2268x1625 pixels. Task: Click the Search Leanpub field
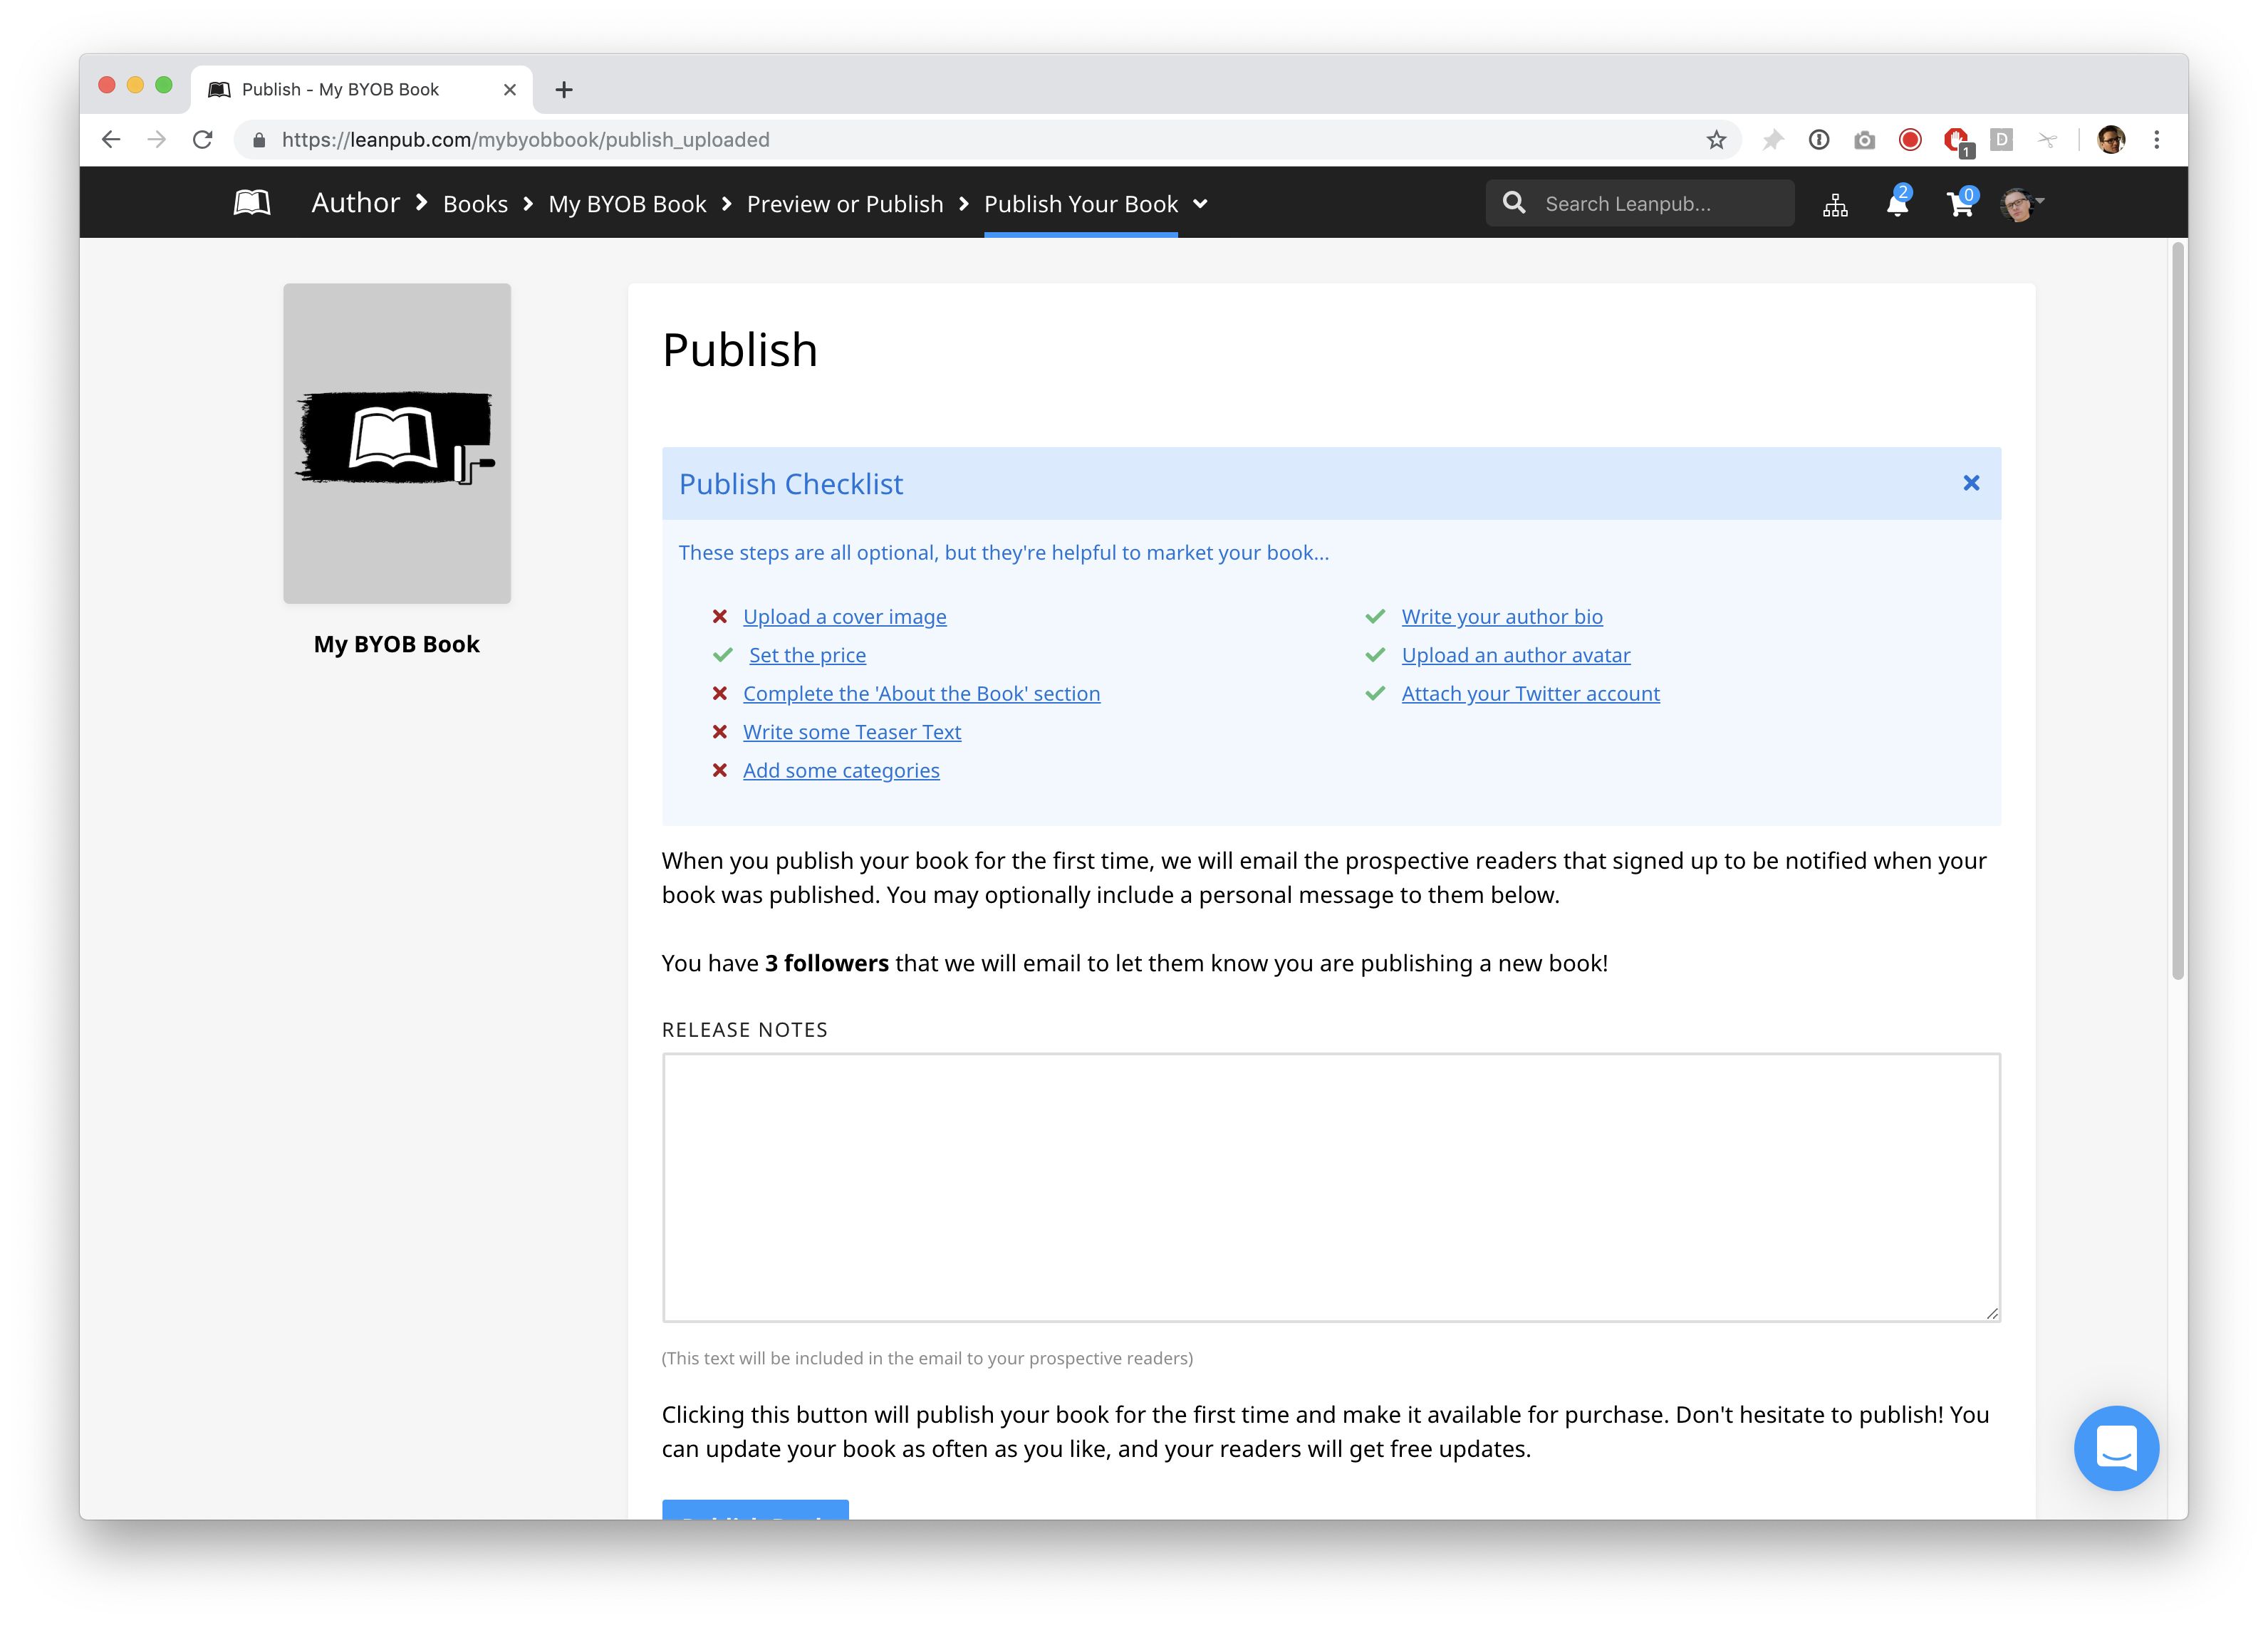pyautogui.click(x=1640, y=203)
